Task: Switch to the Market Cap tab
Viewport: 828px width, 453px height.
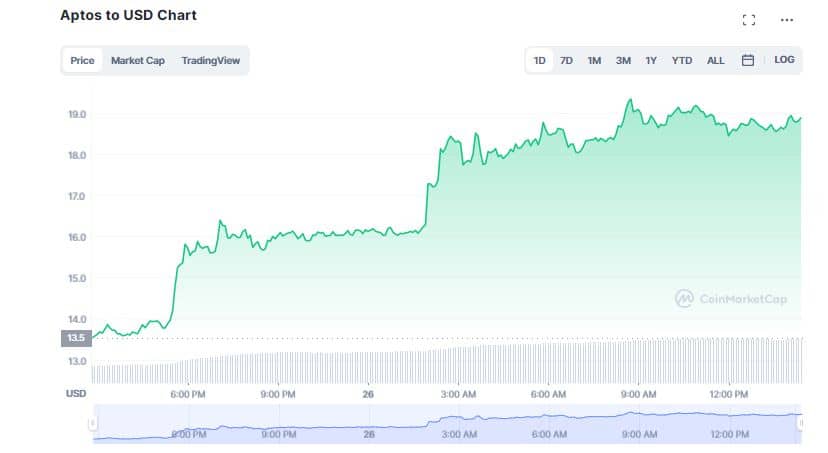Action: [138, 61]
